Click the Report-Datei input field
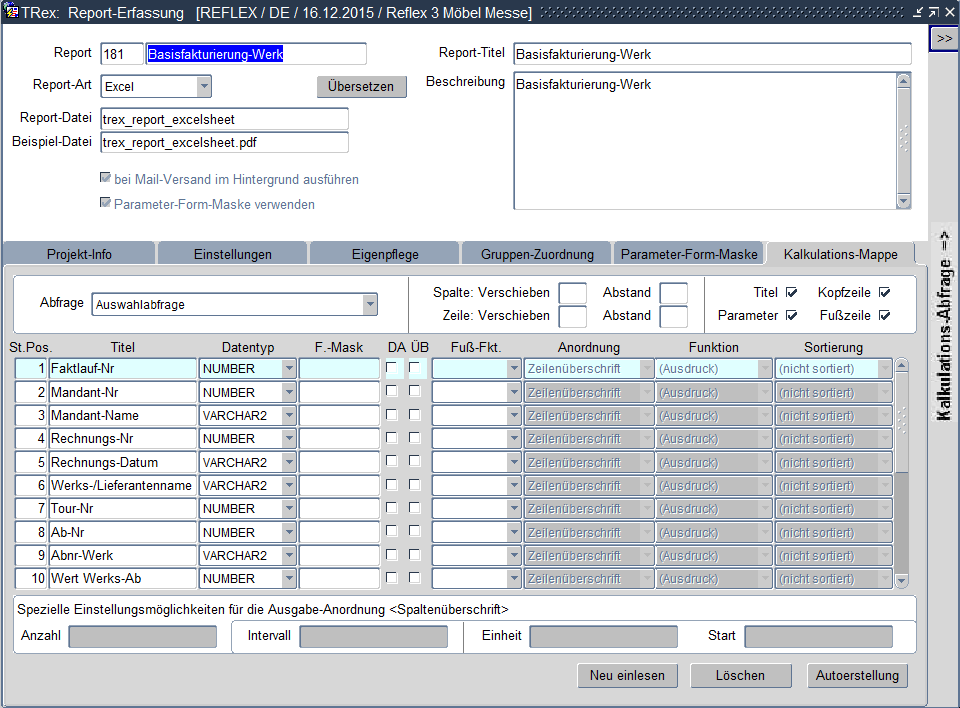 click(x=224, y=119)
